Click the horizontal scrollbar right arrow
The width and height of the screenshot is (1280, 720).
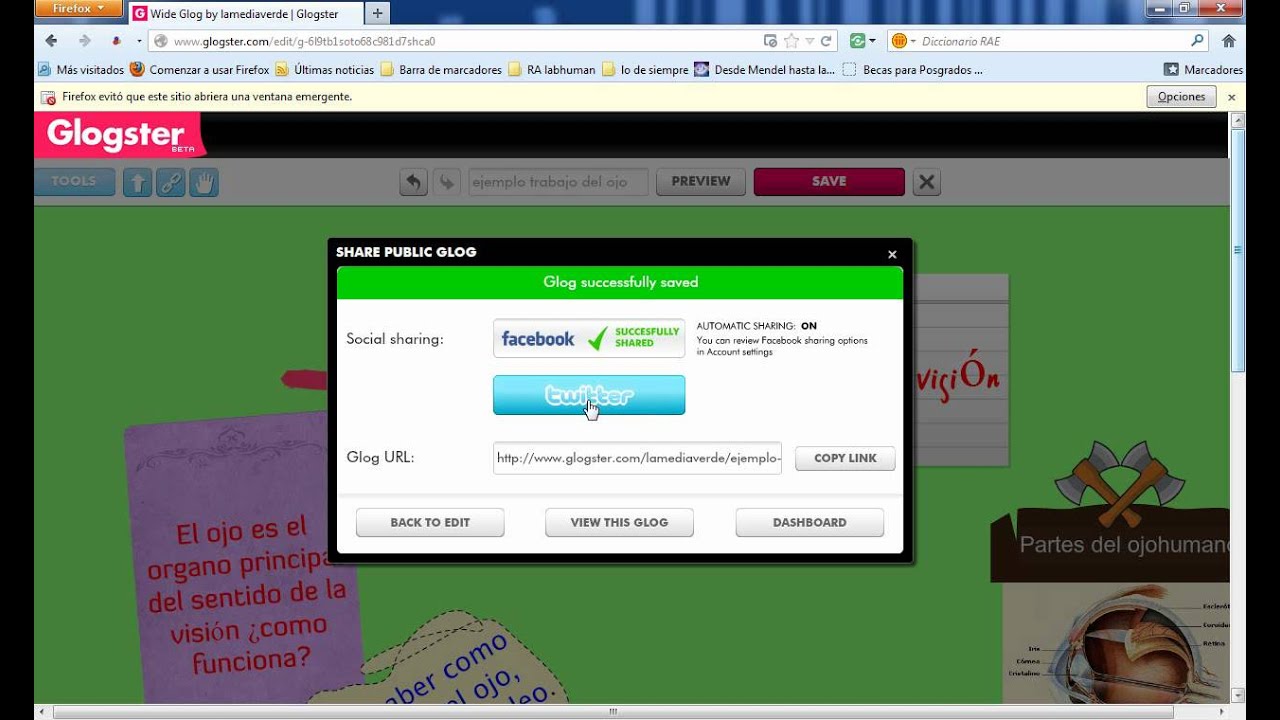coord(1220,712)
